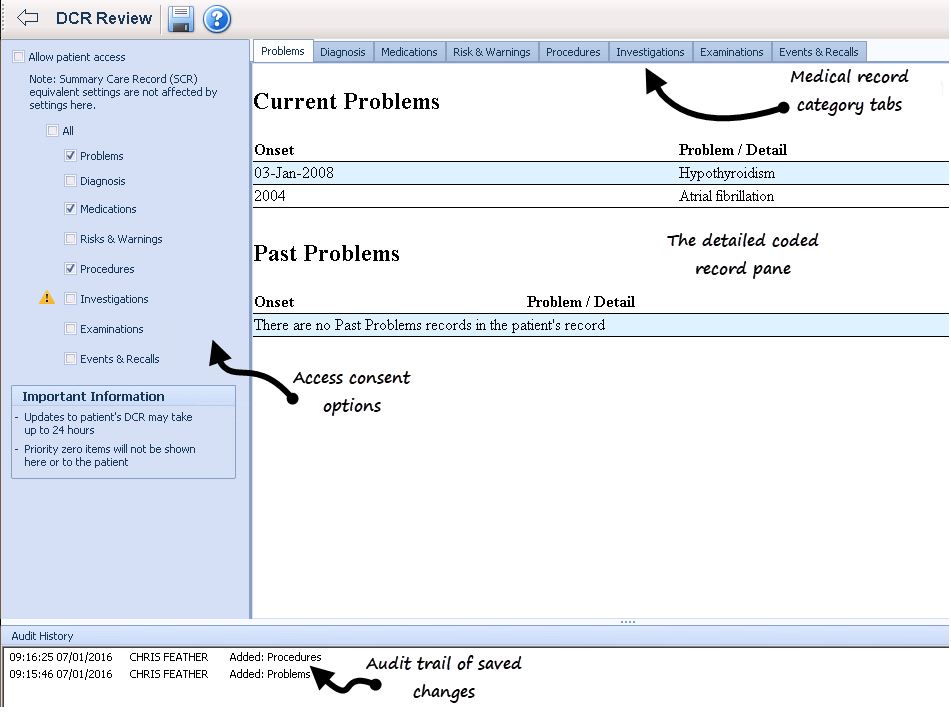Click the Investigations warning triangle icon
This screenshot has height=712, width=951.
pos(47,298)
